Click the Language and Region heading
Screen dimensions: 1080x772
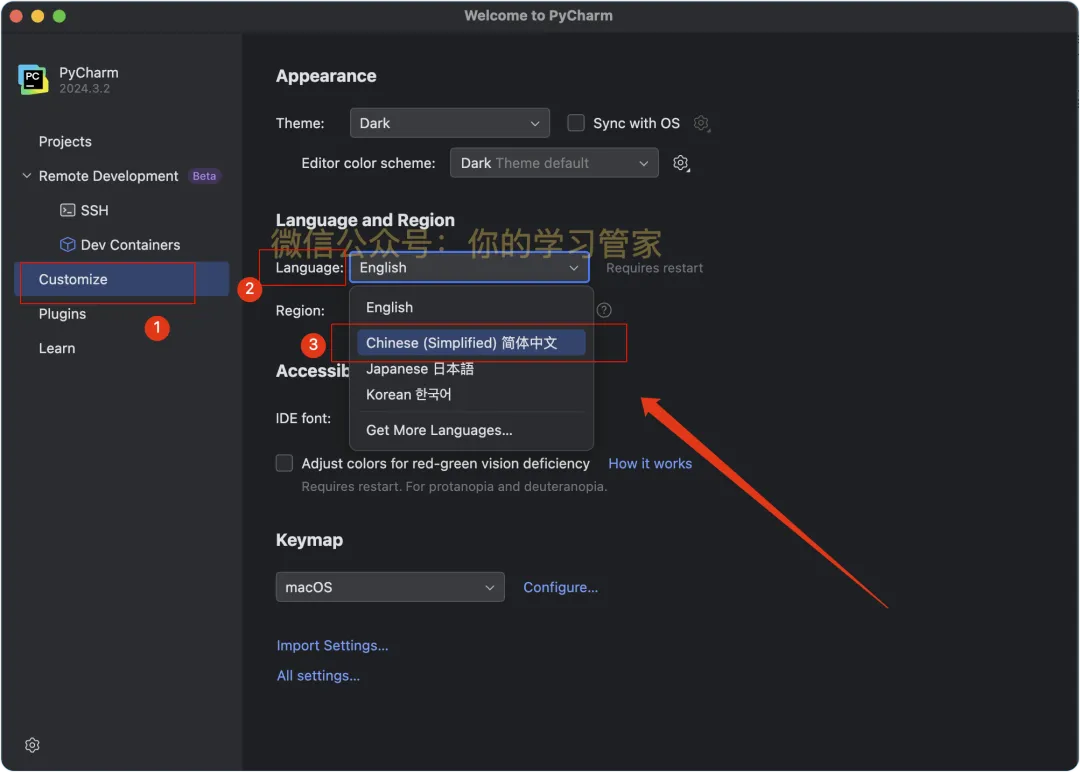coord(365,220)
